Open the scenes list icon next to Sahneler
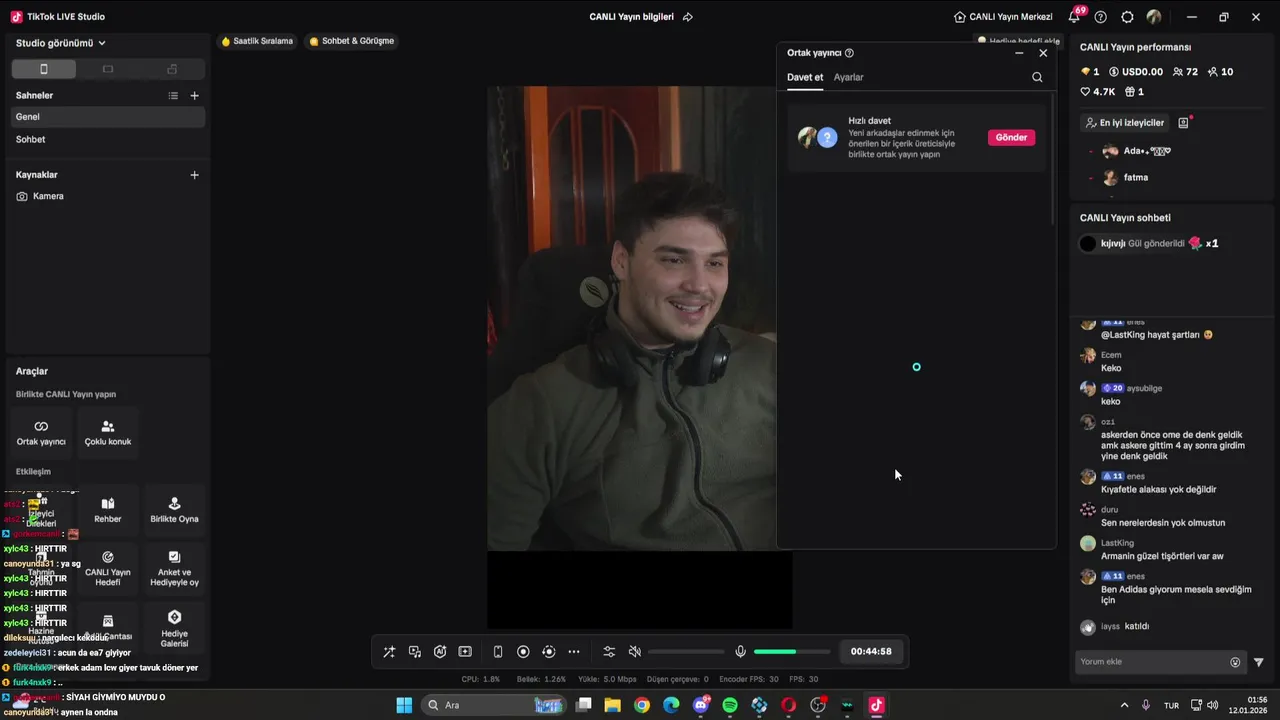1280x720 pixels. 173,96
